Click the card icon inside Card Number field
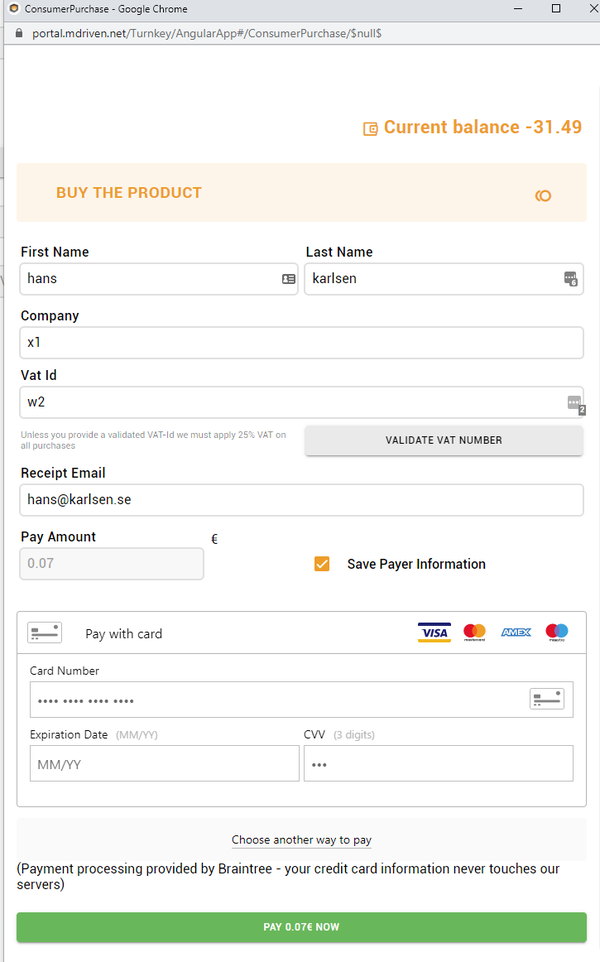The height and width of the screenshot is (962, 600). point(547,699)
